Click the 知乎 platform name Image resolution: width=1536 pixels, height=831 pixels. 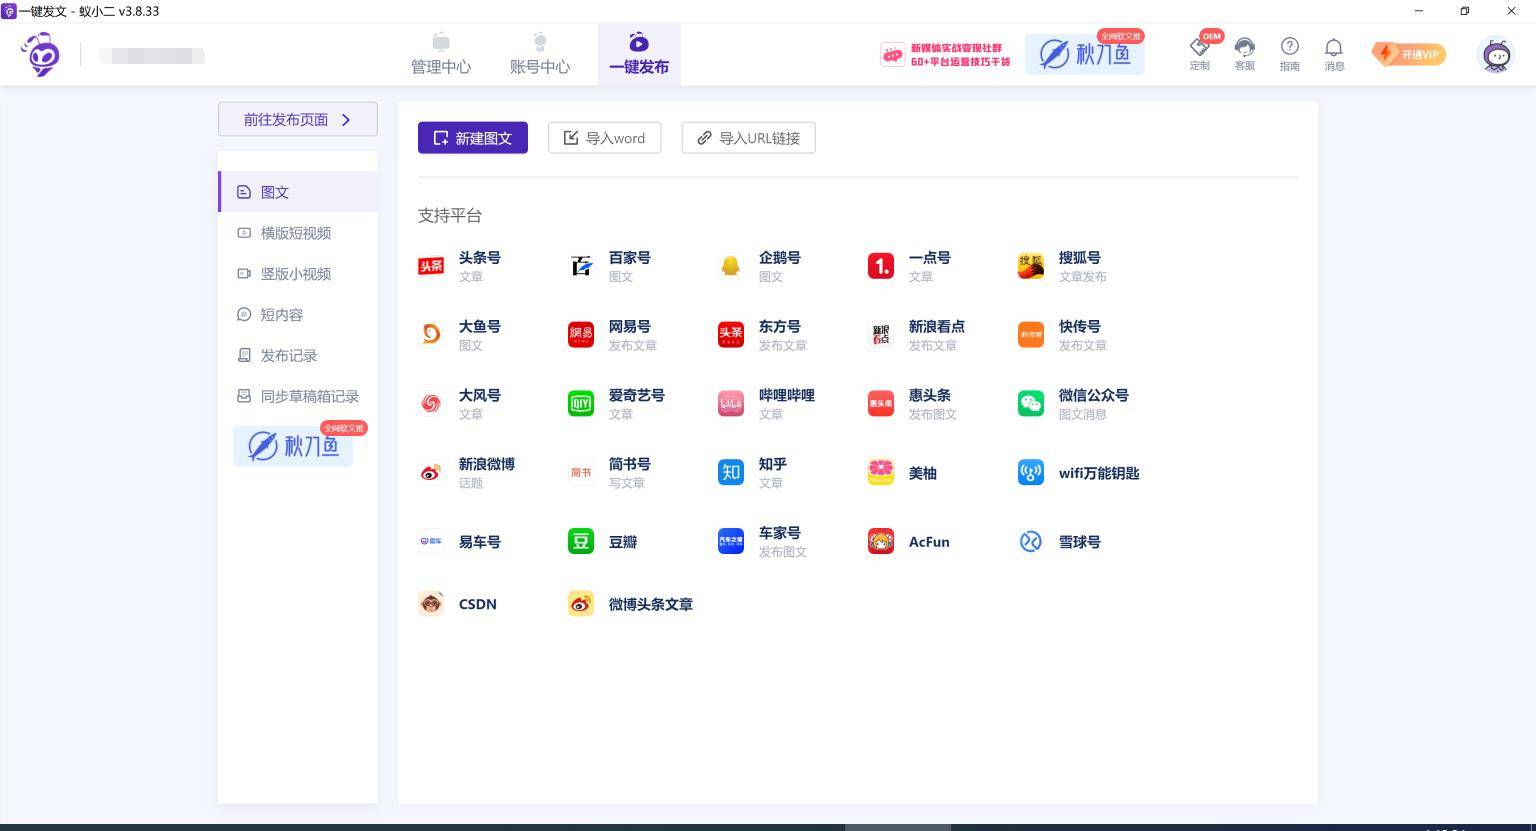click(773, 464)
